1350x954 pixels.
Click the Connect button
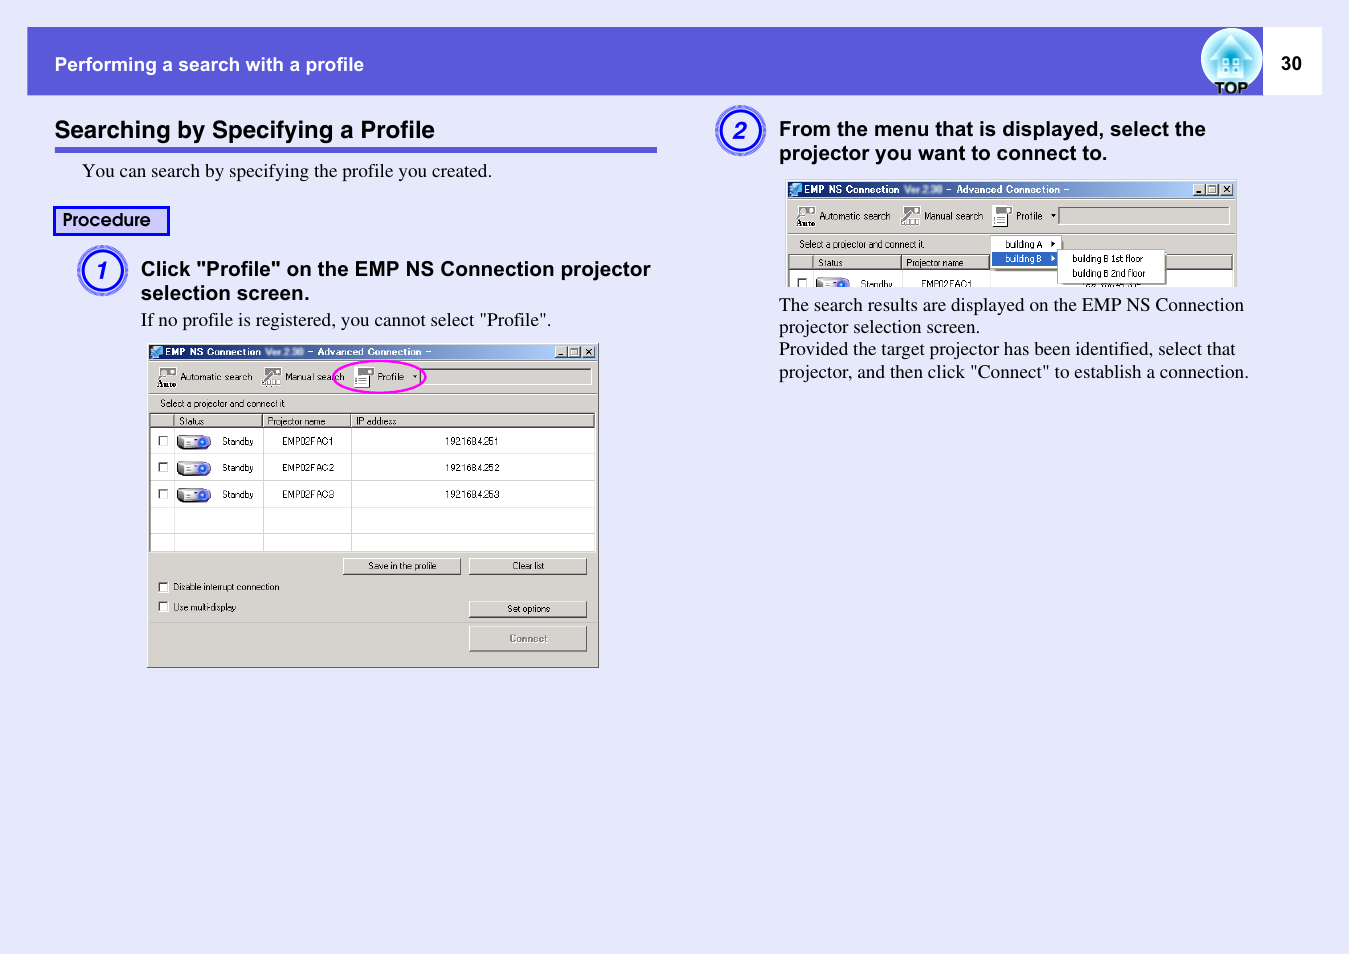(528, 639)
